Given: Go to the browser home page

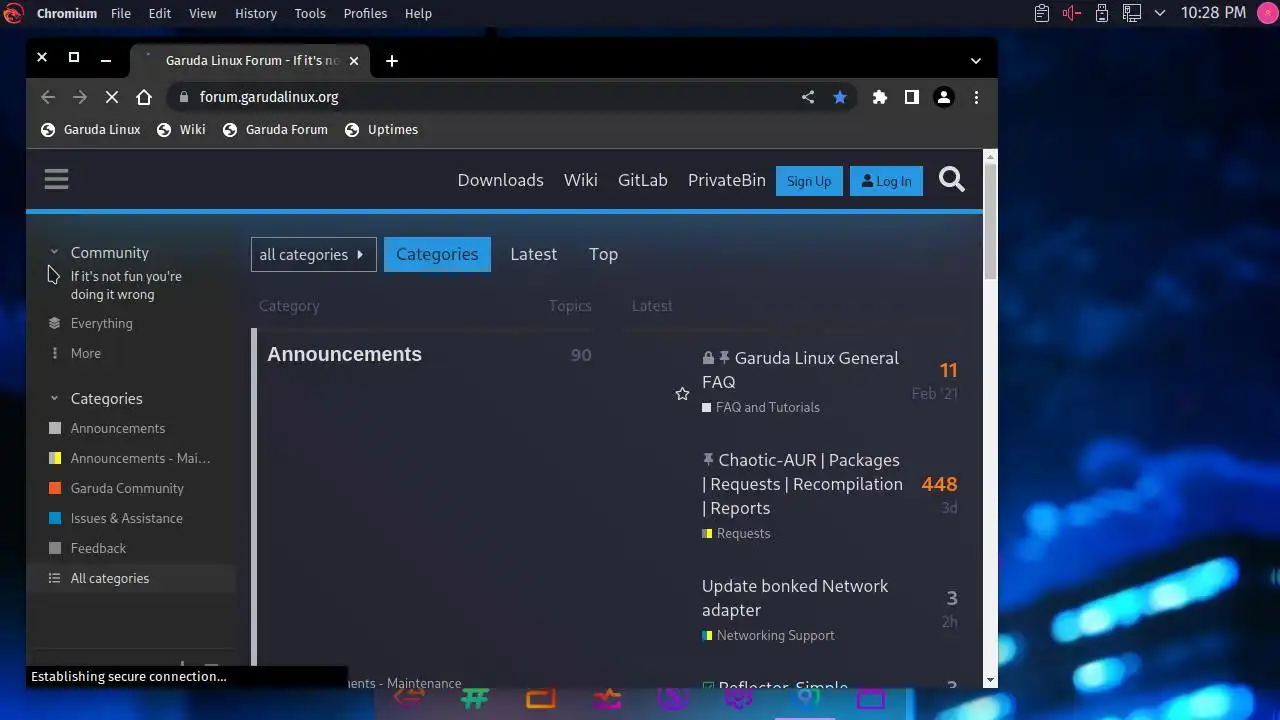Looking at the screenshot, I should coord(144,97).
